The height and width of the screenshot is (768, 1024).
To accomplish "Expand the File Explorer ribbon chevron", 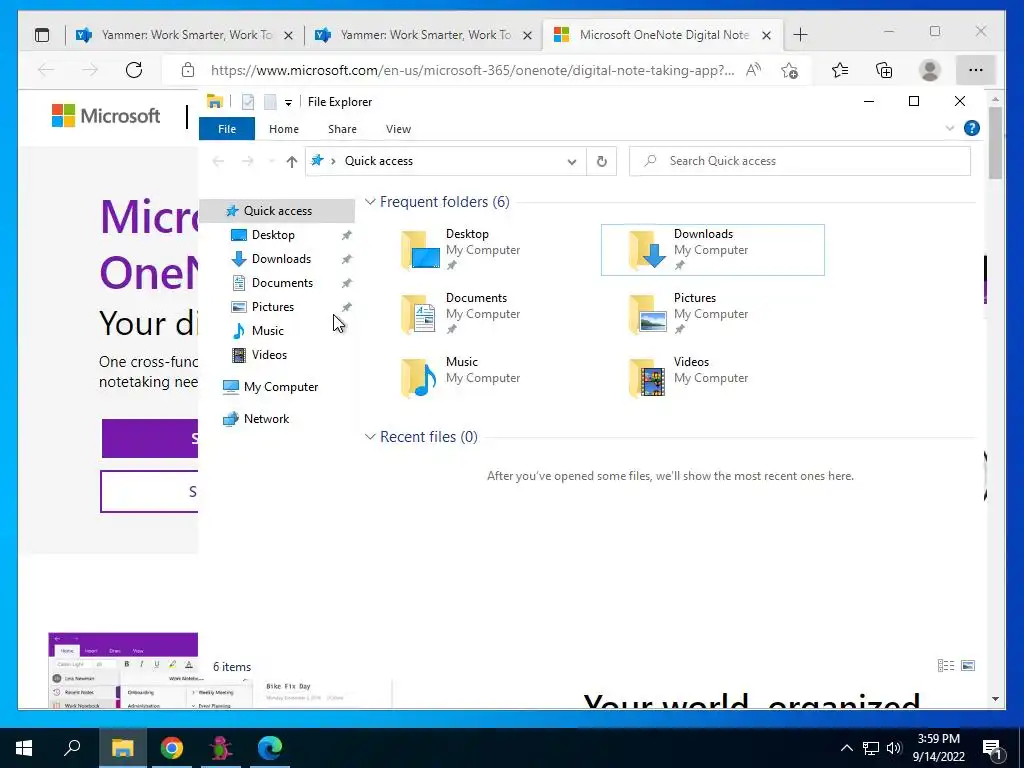I will 950,128.
